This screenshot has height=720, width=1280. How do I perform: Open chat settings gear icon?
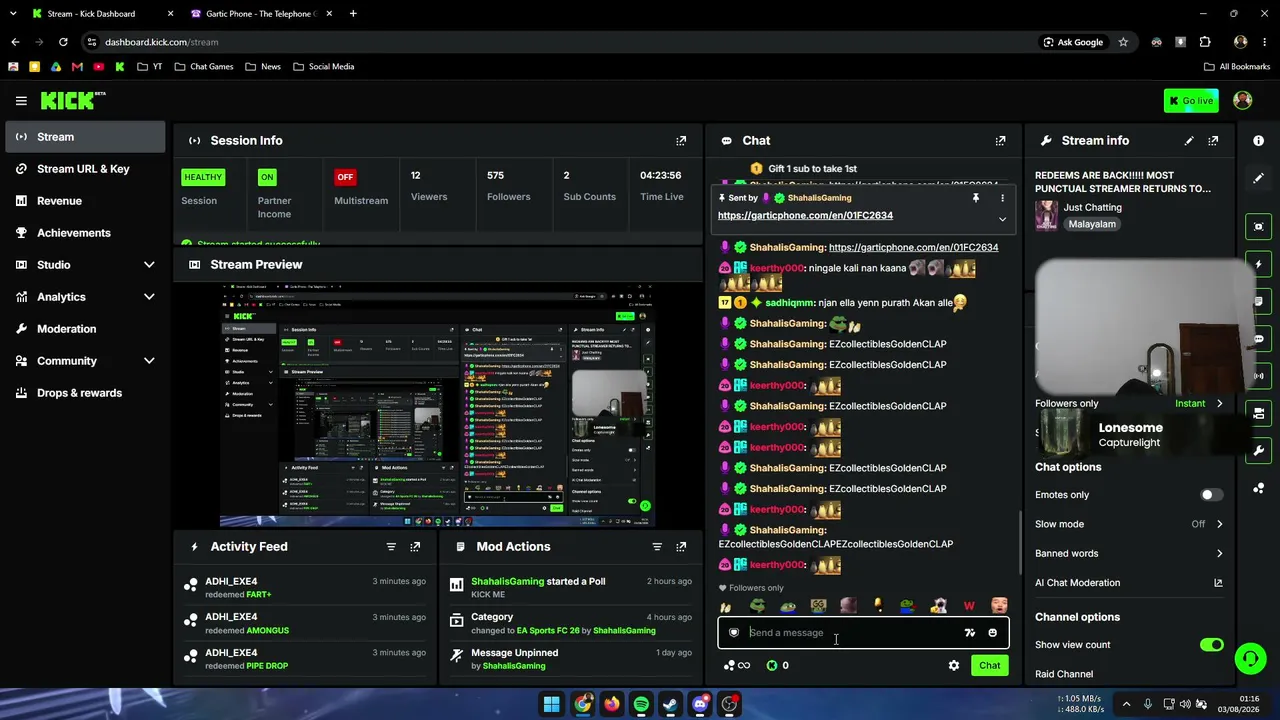[954, 666]
